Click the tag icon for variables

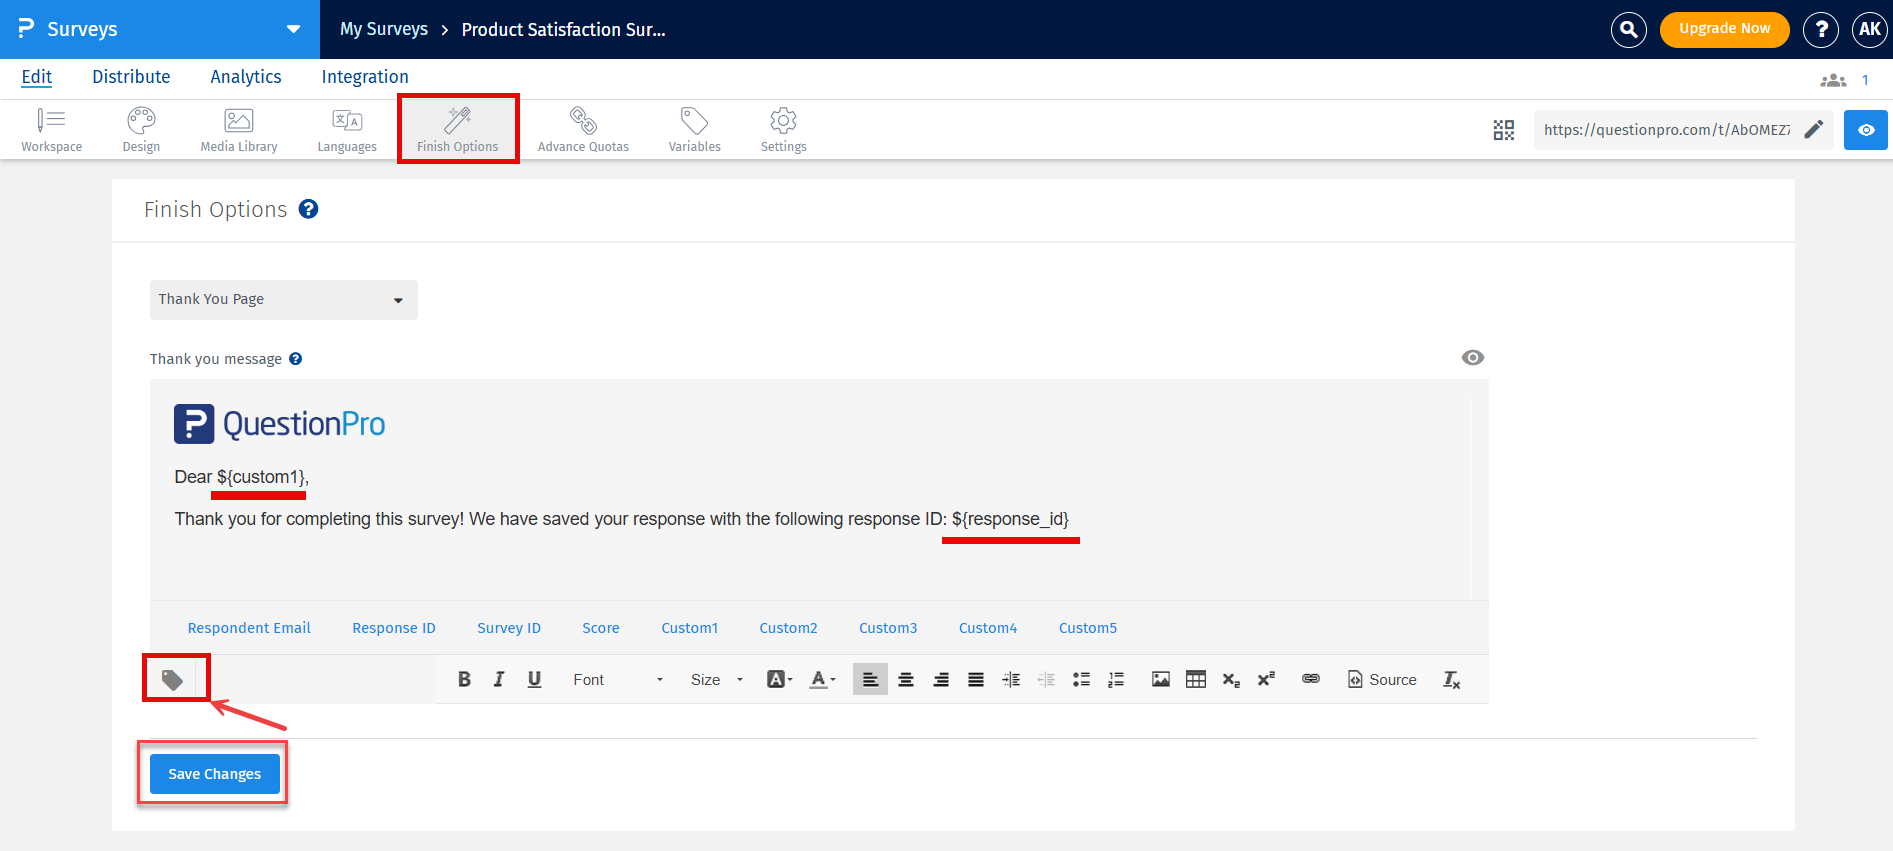[173, 680]
